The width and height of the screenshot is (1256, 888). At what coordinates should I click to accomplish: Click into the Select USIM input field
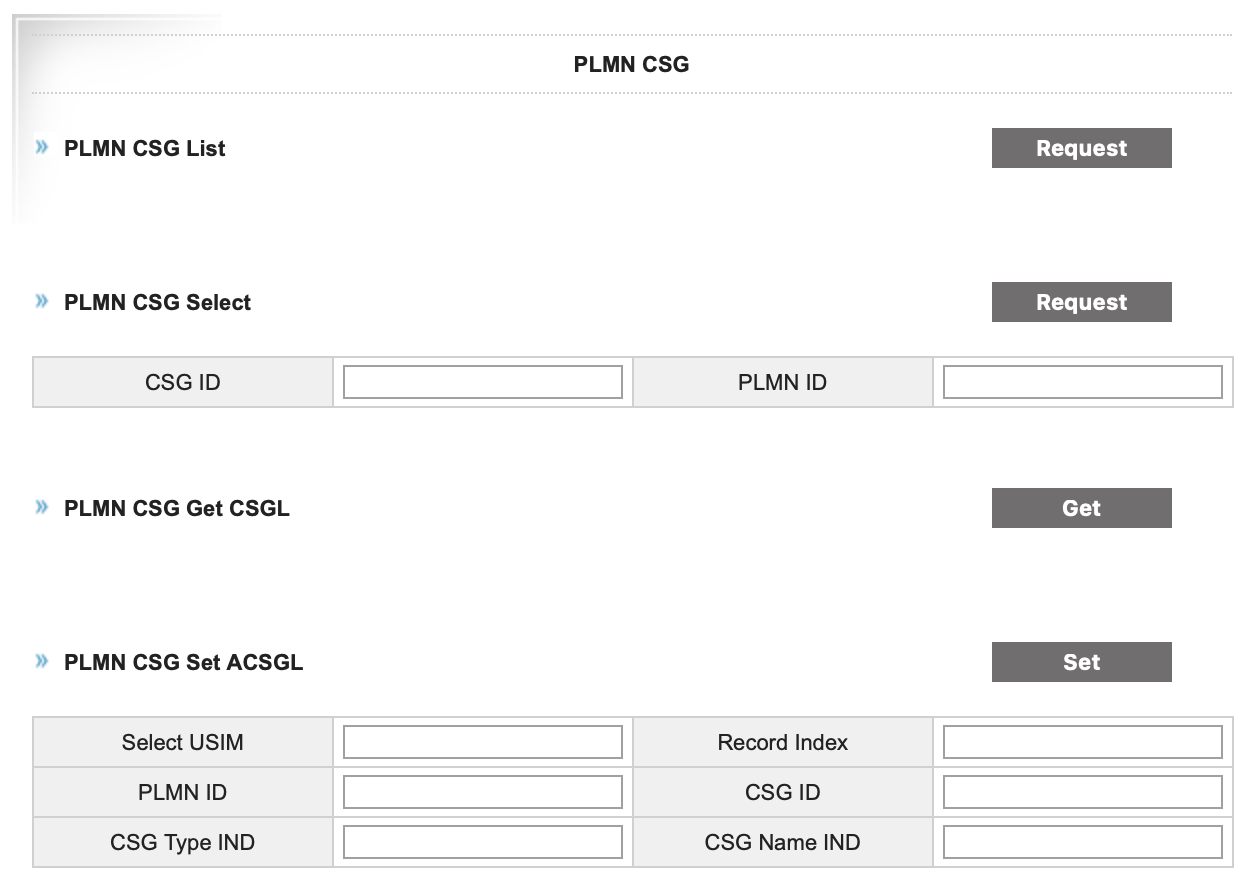(483, 742)
